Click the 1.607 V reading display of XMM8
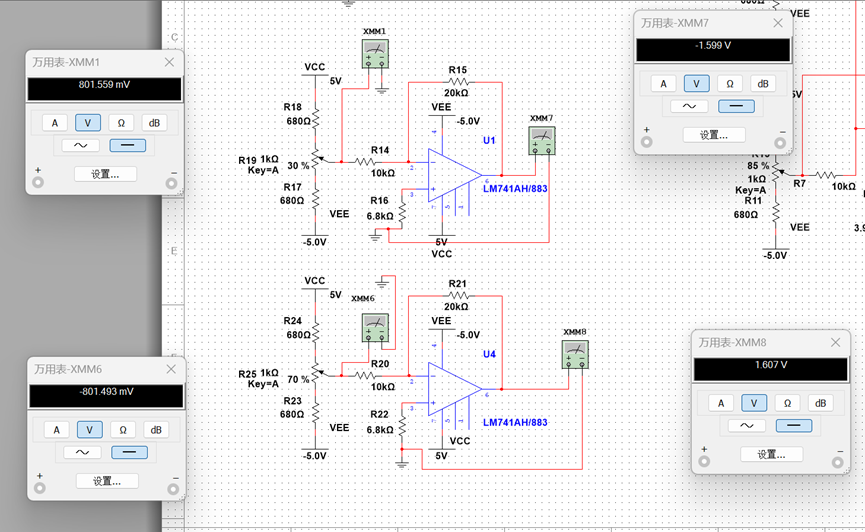This screenshot has height=532, width=865. click(x=771, y=369)
